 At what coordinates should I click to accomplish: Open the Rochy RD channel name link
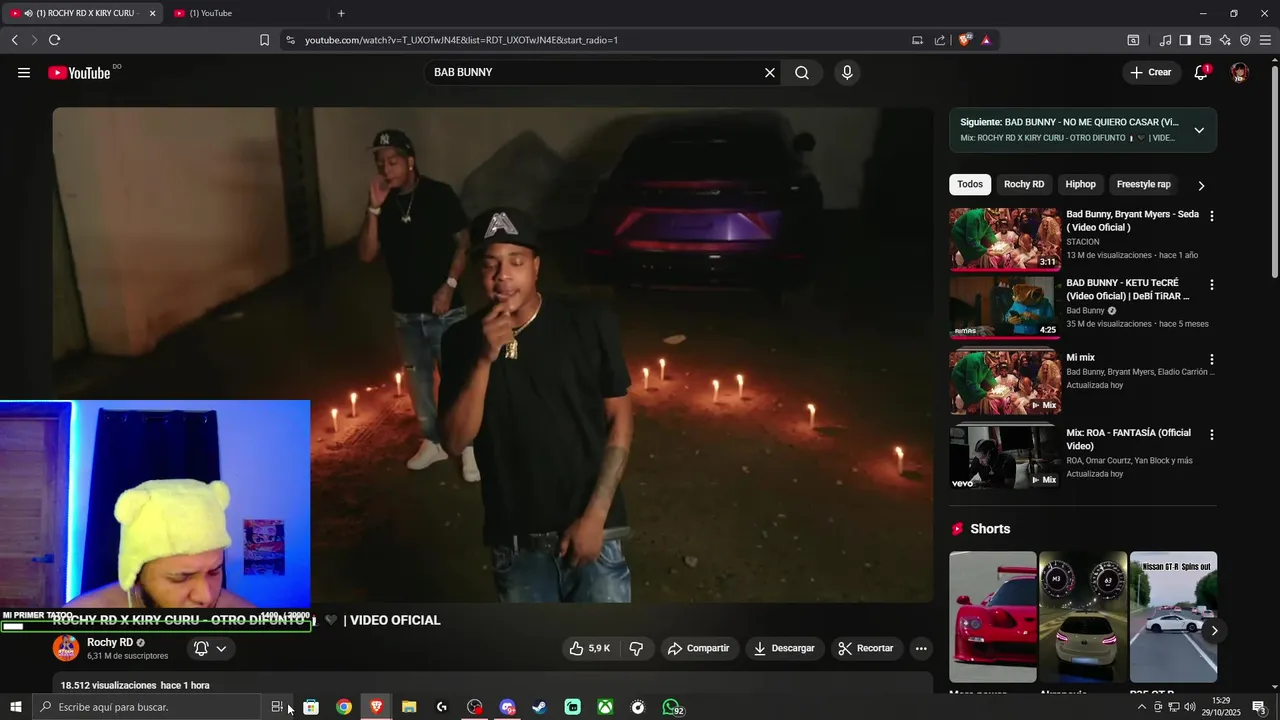pyautogui.click(x=110, y=643)
